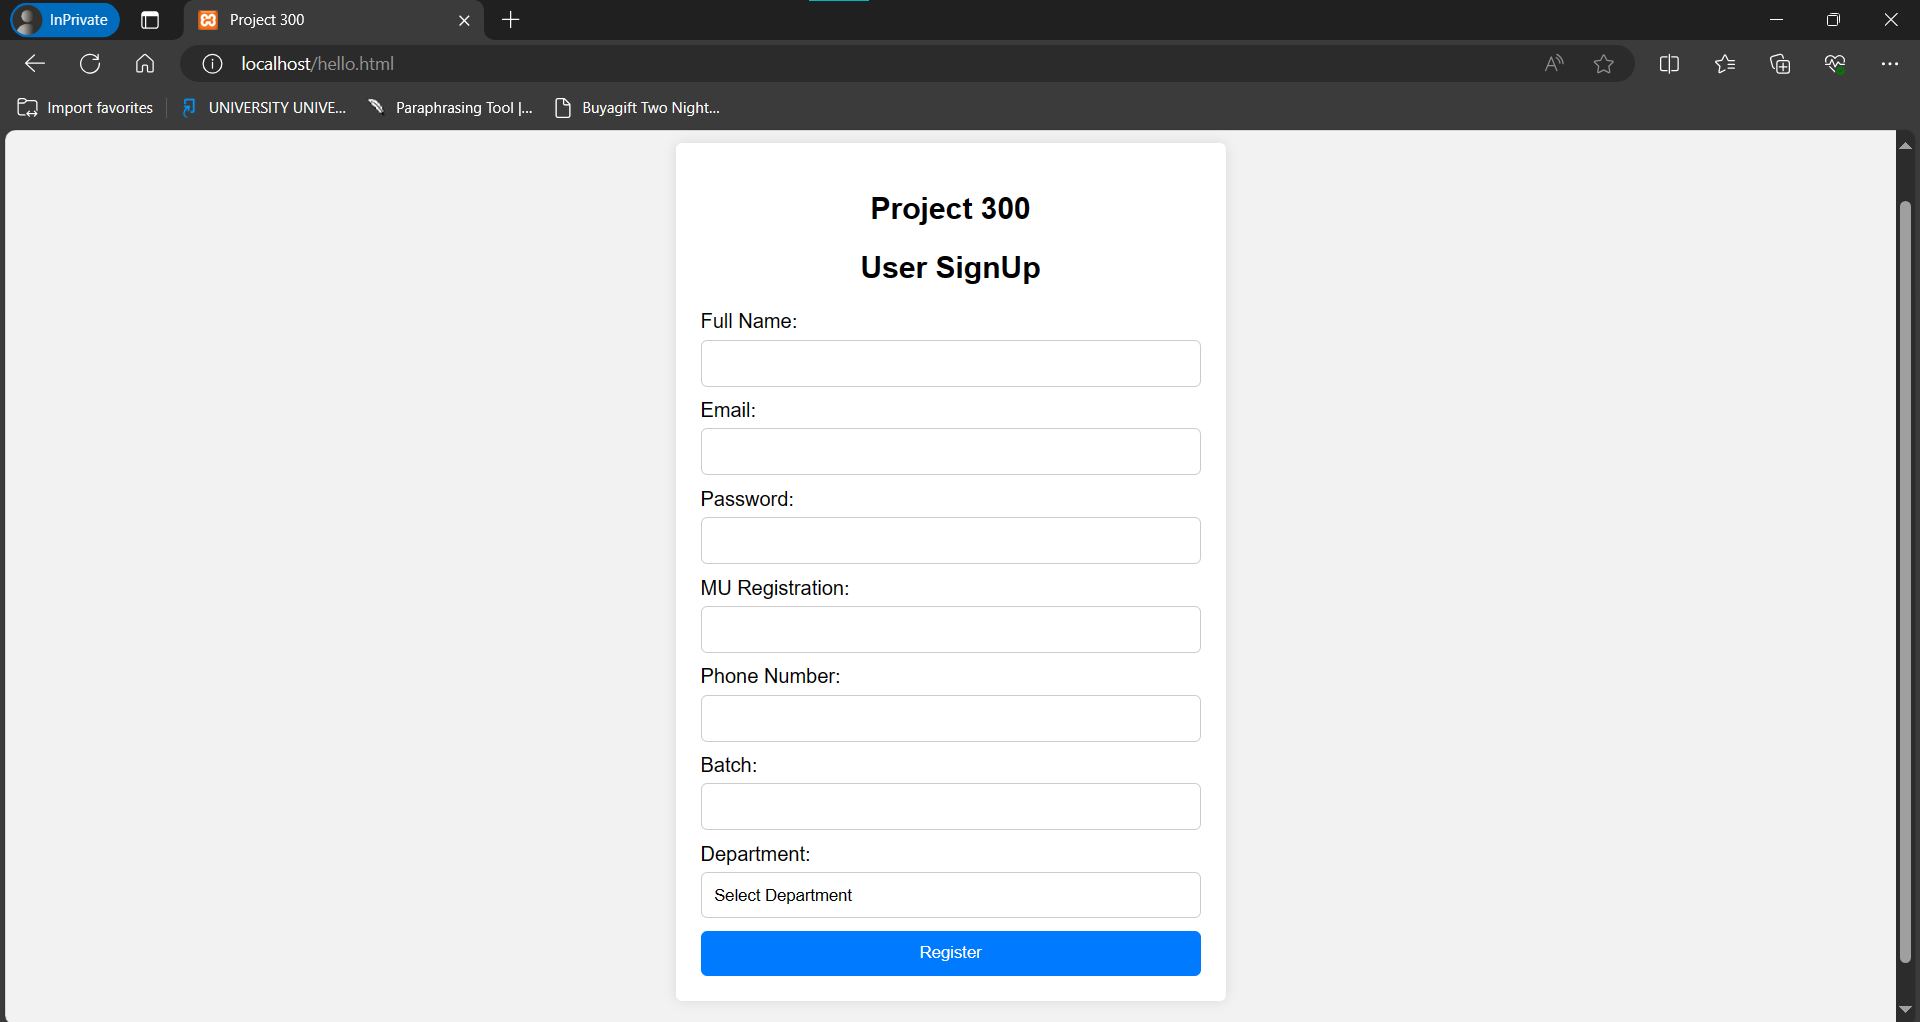Open Read Aloud icon in address bar
This screenshot has width=1920, height=1022.
click(x=1553, y=64)
